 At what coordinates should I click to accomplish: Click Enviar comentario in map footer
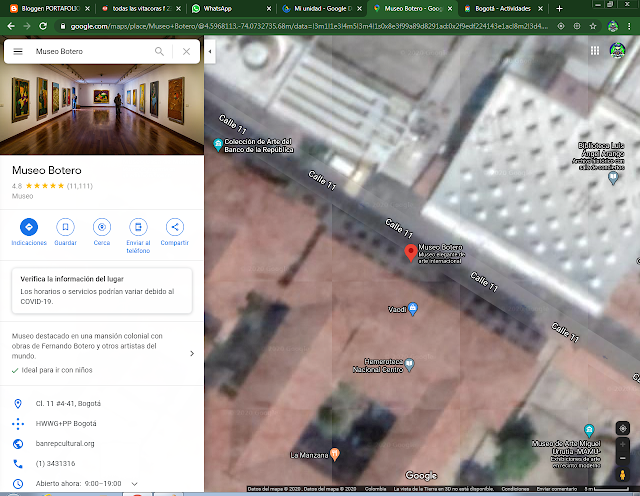557,489
